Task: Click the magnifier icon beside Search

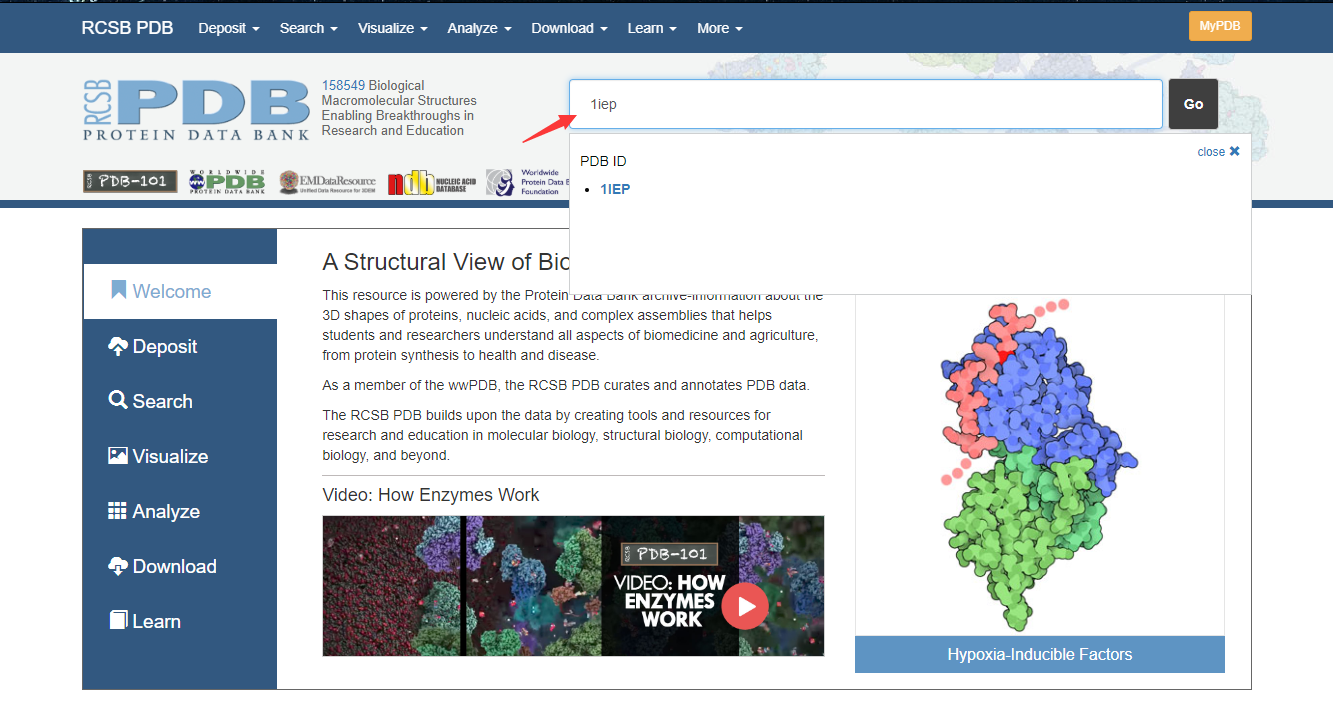Action: coord(118,400)
